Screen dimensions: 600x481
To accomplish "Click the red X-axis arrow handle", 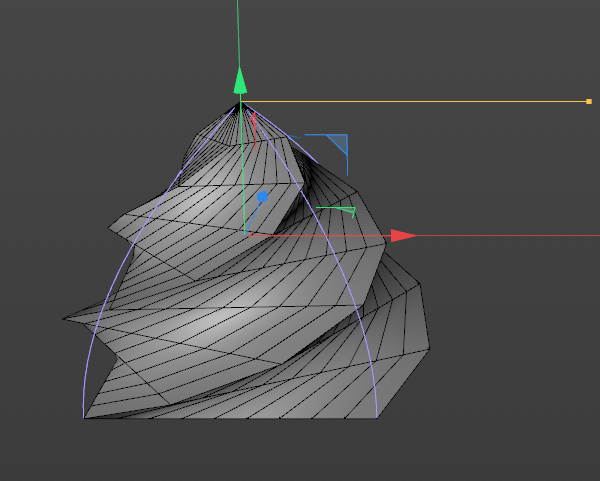I will 404,236.
